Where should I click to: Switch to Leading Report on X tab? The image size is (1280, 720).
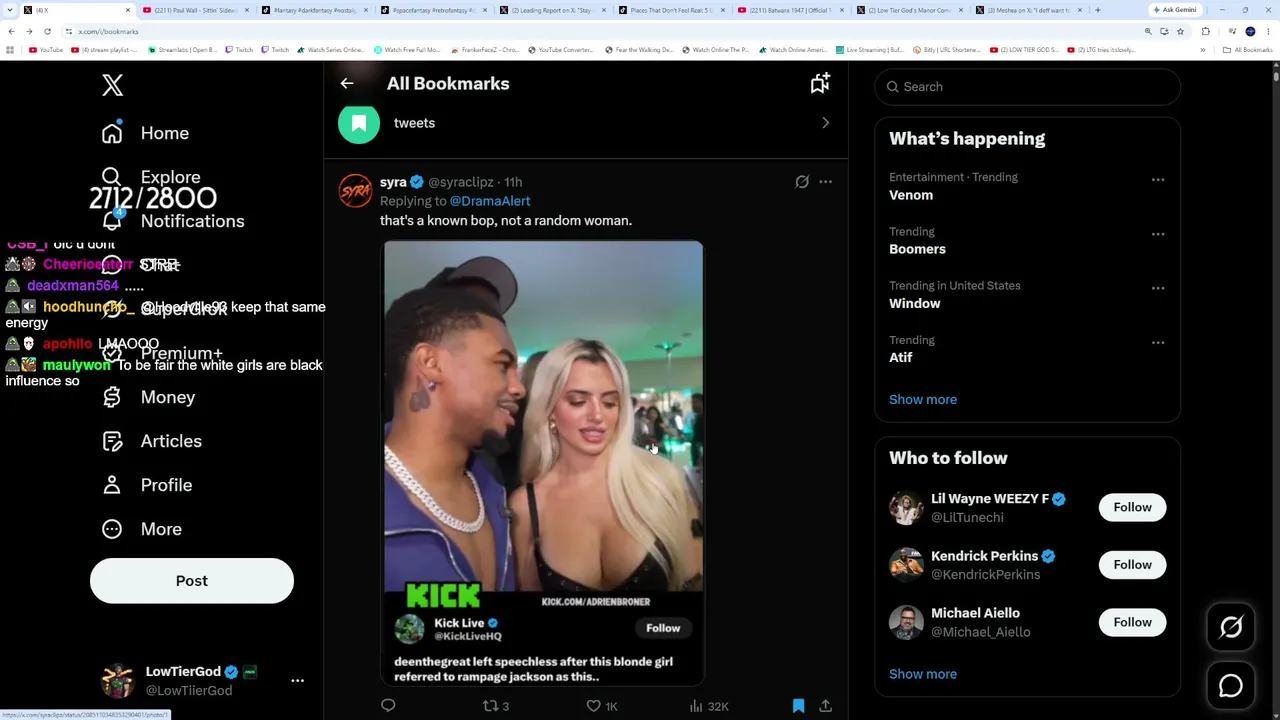click(x=550, y=10)
